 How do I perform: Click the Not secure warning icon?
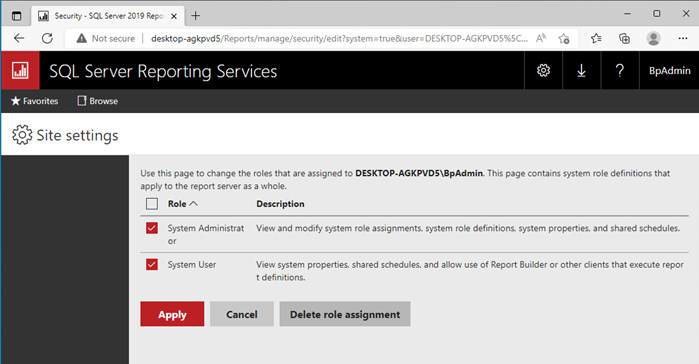coord(82,38)
